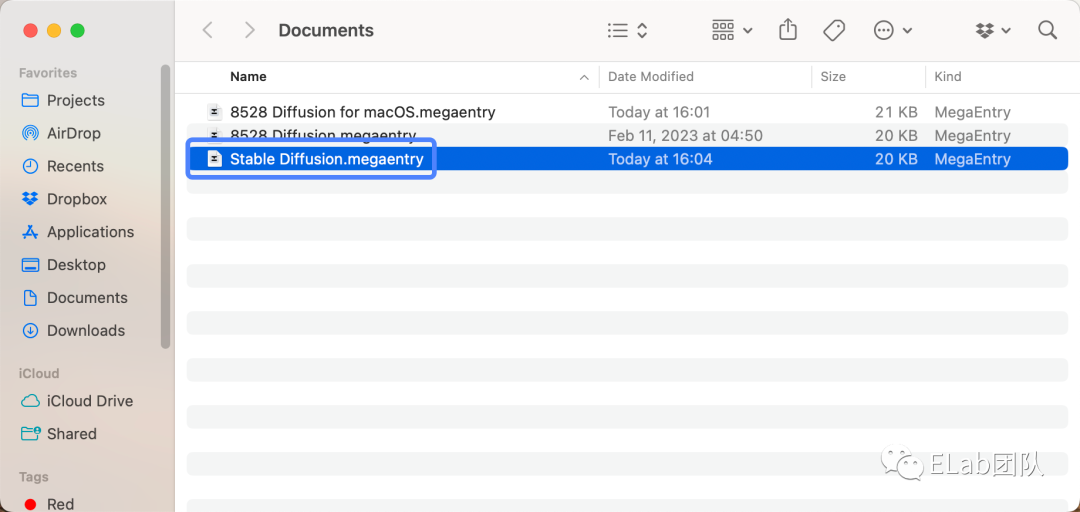Click iCloud Drive cloud icon
This screenshot has width=1080, height=512.
coord(30,401)
